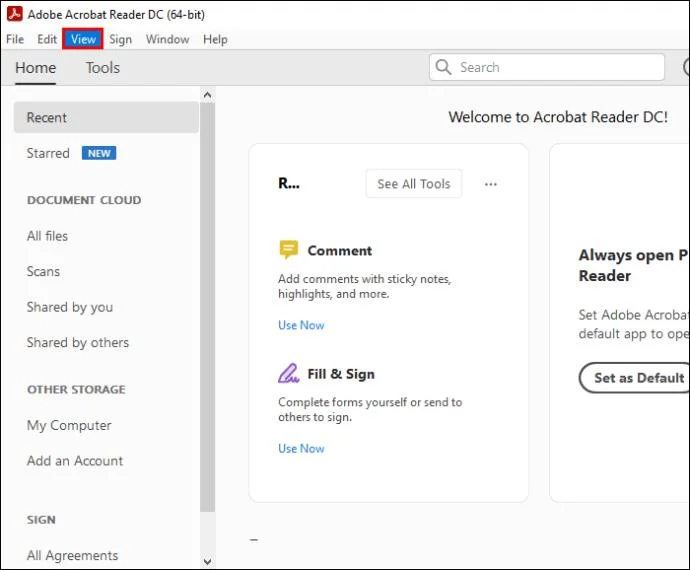690x570 pixels.
Task: Click the NEW badge next to Starred
Action: 99,153
